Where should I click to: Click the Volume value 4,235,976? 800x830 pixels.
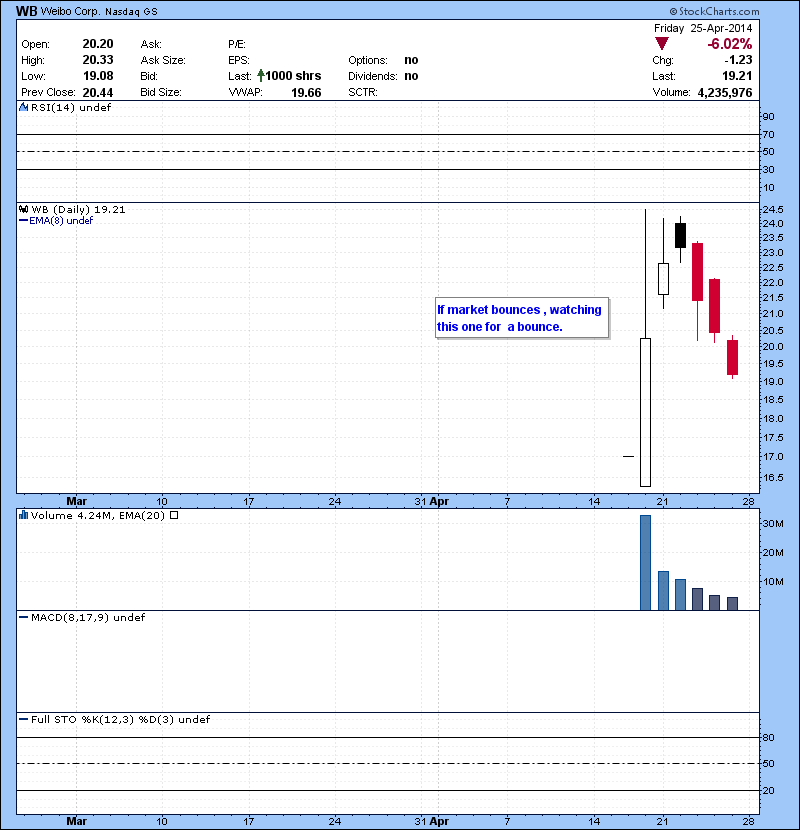[x=725, y=93]
